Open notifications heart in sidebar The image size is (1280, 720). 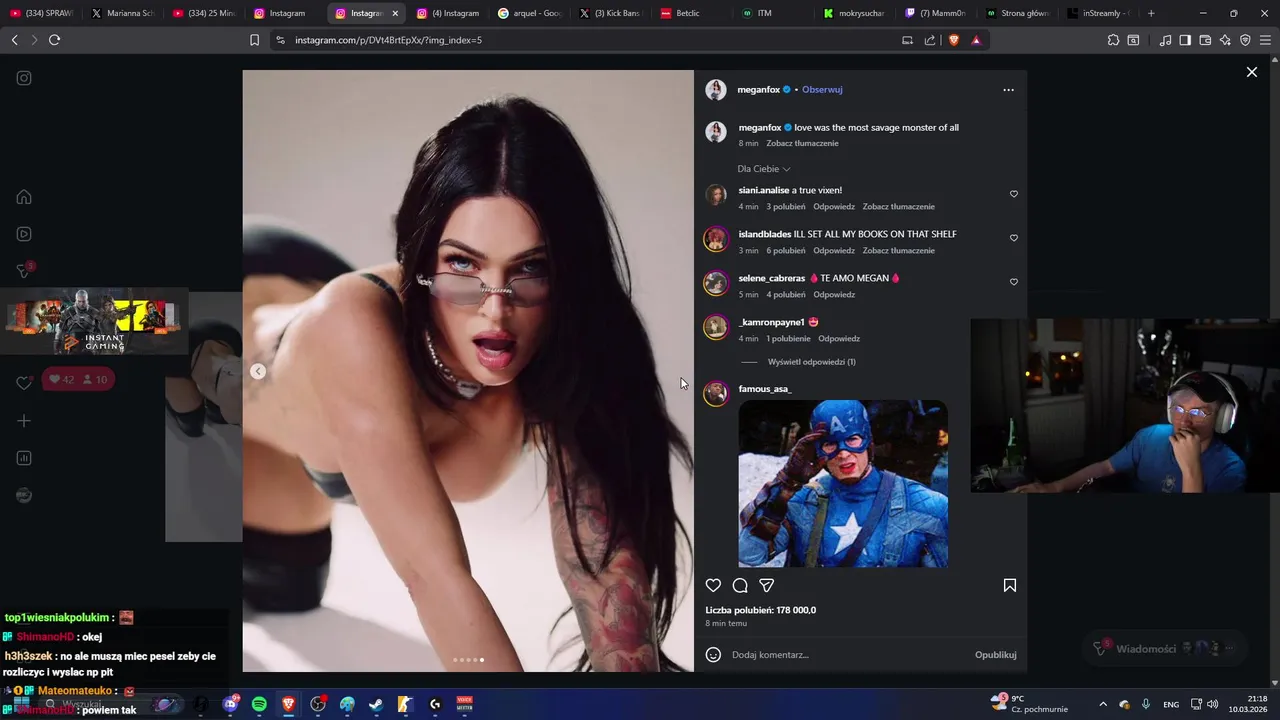24,383
